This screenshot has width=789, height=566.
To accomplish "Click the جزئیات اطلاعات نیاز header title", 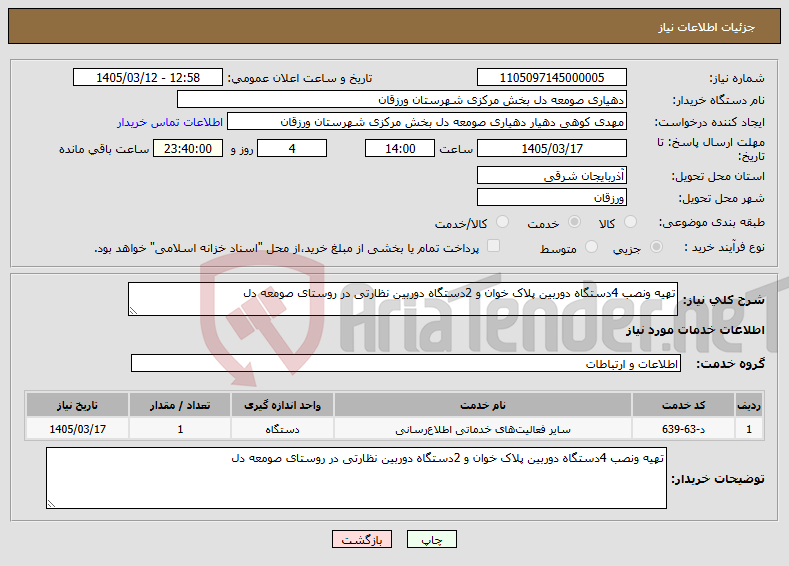I will (706, 27).
